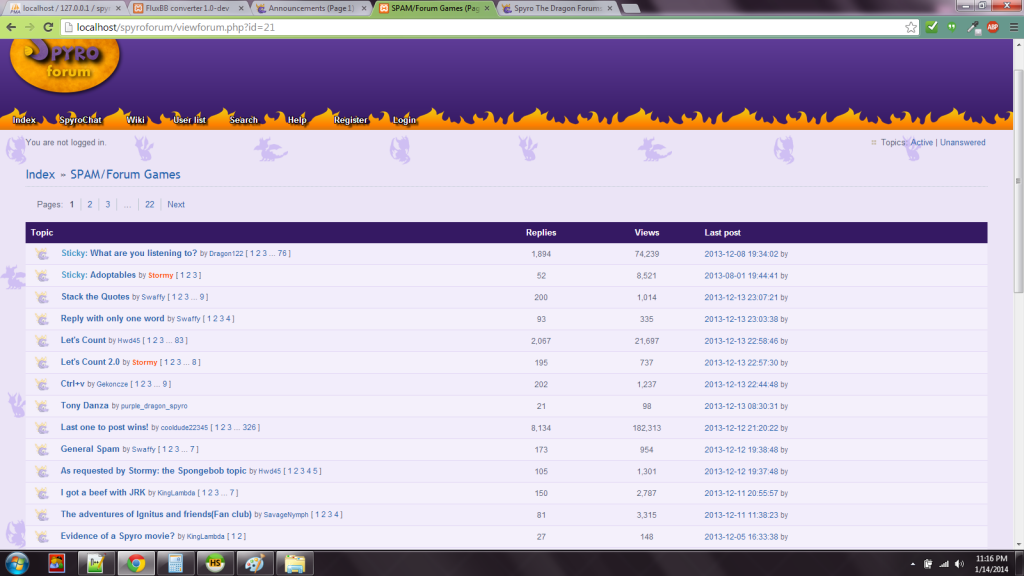Open the Chrome hamburger menu
The width and height of the screenshot is (1024, 576).
(x=1016, y=27)
